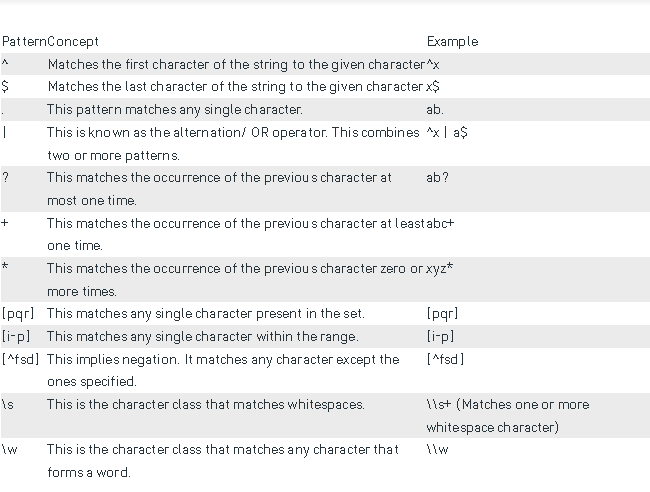The width and height of the screenshot is (650, 492).
Task: Select the dollar sign $ pattern cell
Action: [x=5, y=87]
